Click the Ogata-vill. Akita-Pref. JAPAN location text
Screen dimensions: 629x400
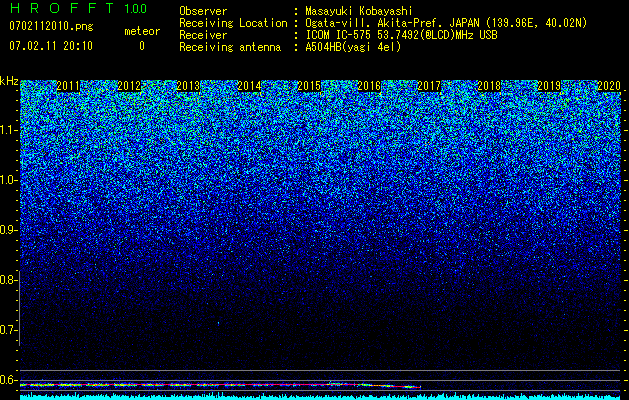pos(446,23)
